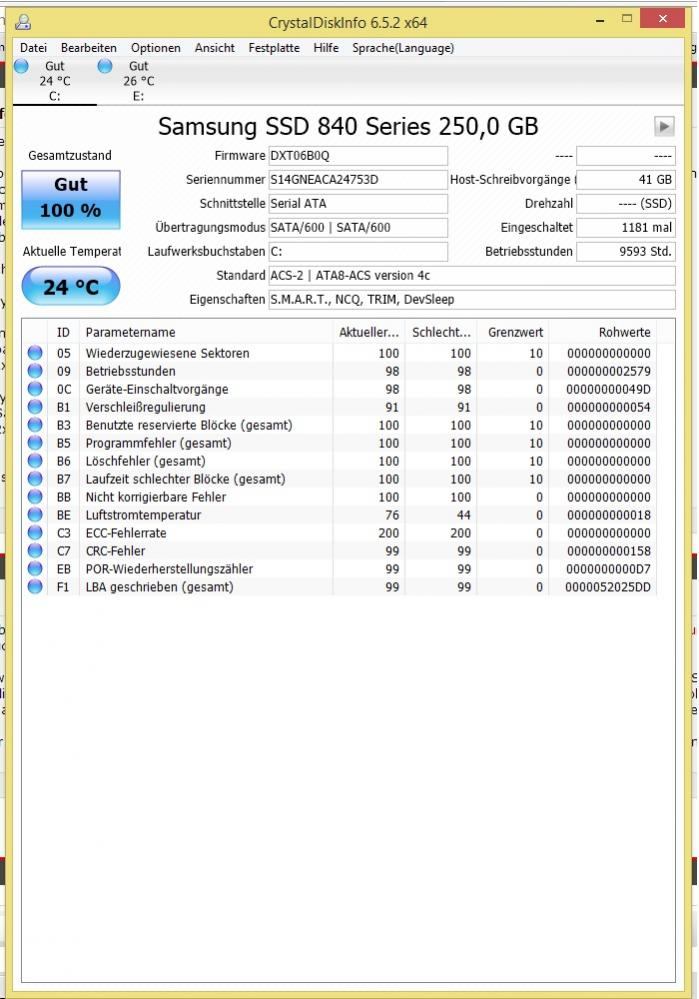Click the Eigenschaften field S.M.A.R.T., NCQ
The height and width of the screenshot is (999, 699).
[472, 299]
